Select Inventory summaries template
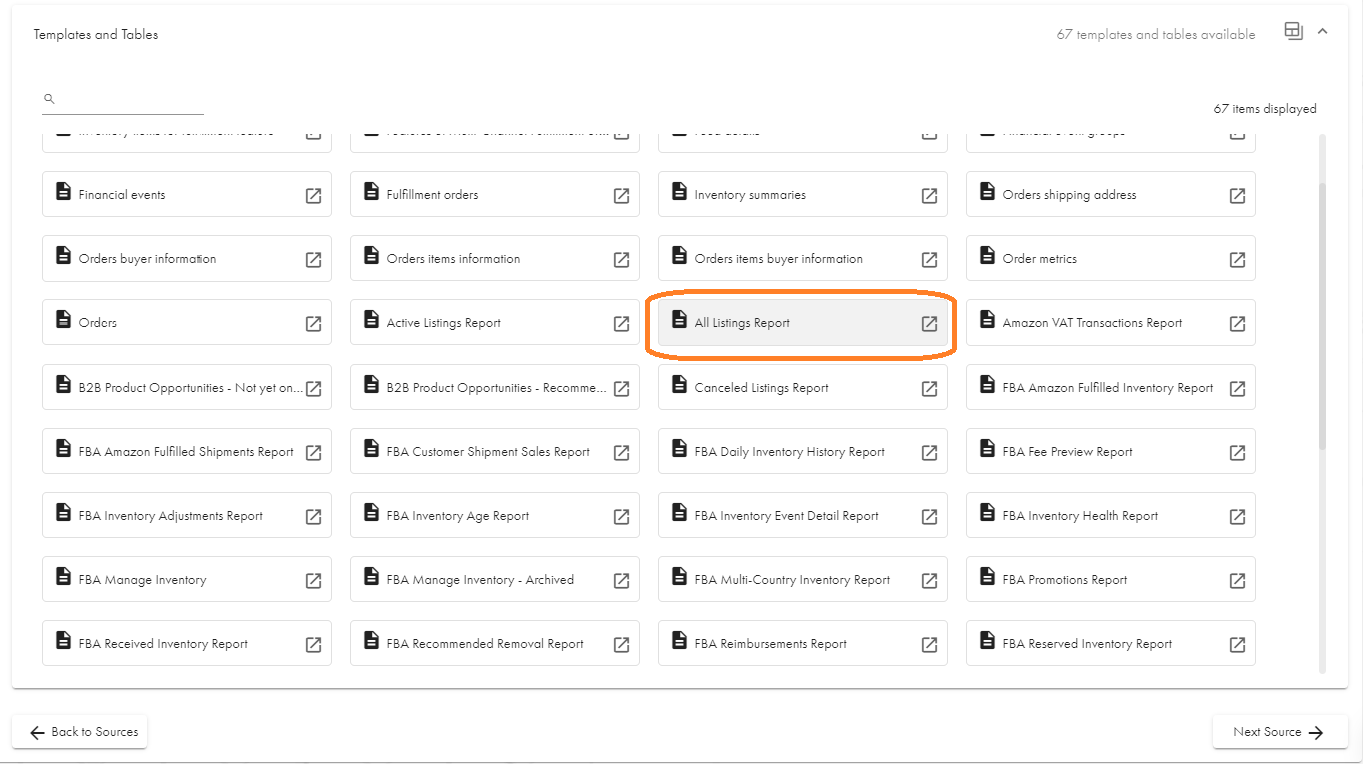Screen dimensions: 1364x764 pos(750,195)
